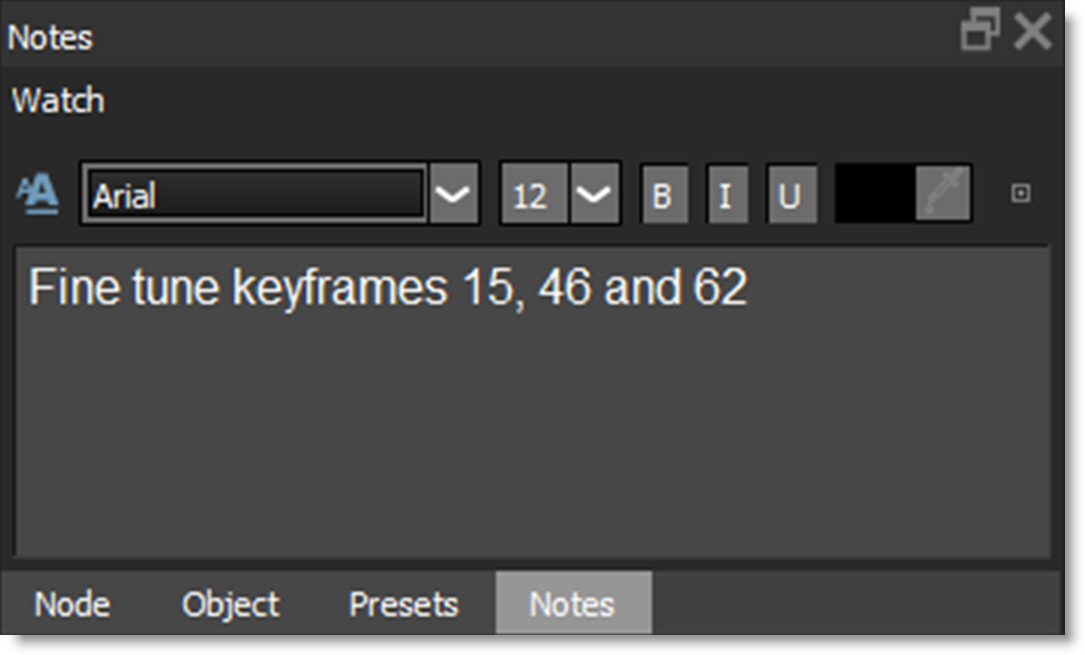Close the Notes panel
The image size is (1085, 655).
[x=1032, y=33]
